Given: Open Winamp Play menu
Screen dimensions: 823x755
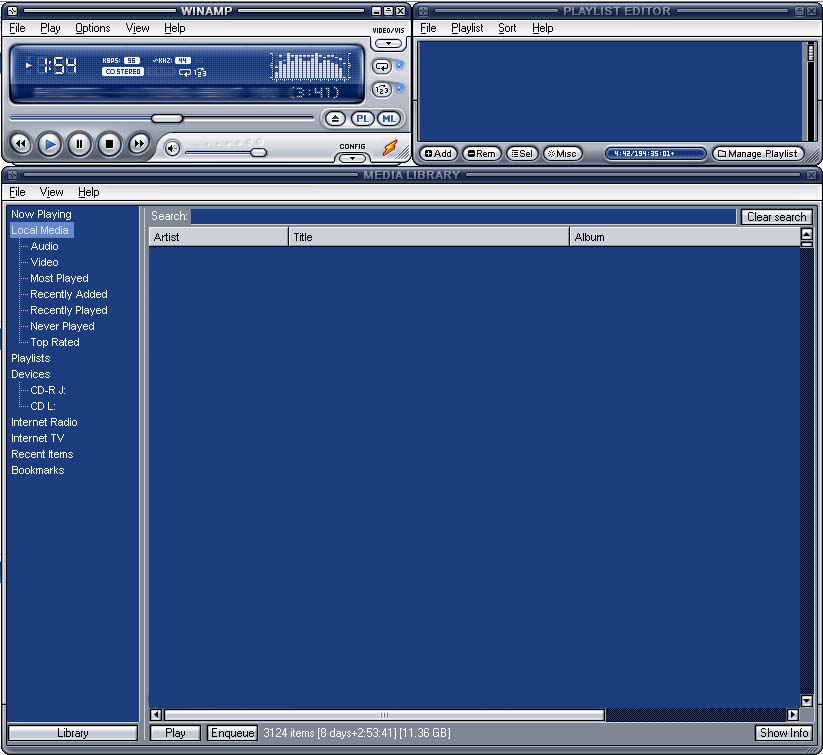Looking at the screenshot, I should [x=50, y=28].
